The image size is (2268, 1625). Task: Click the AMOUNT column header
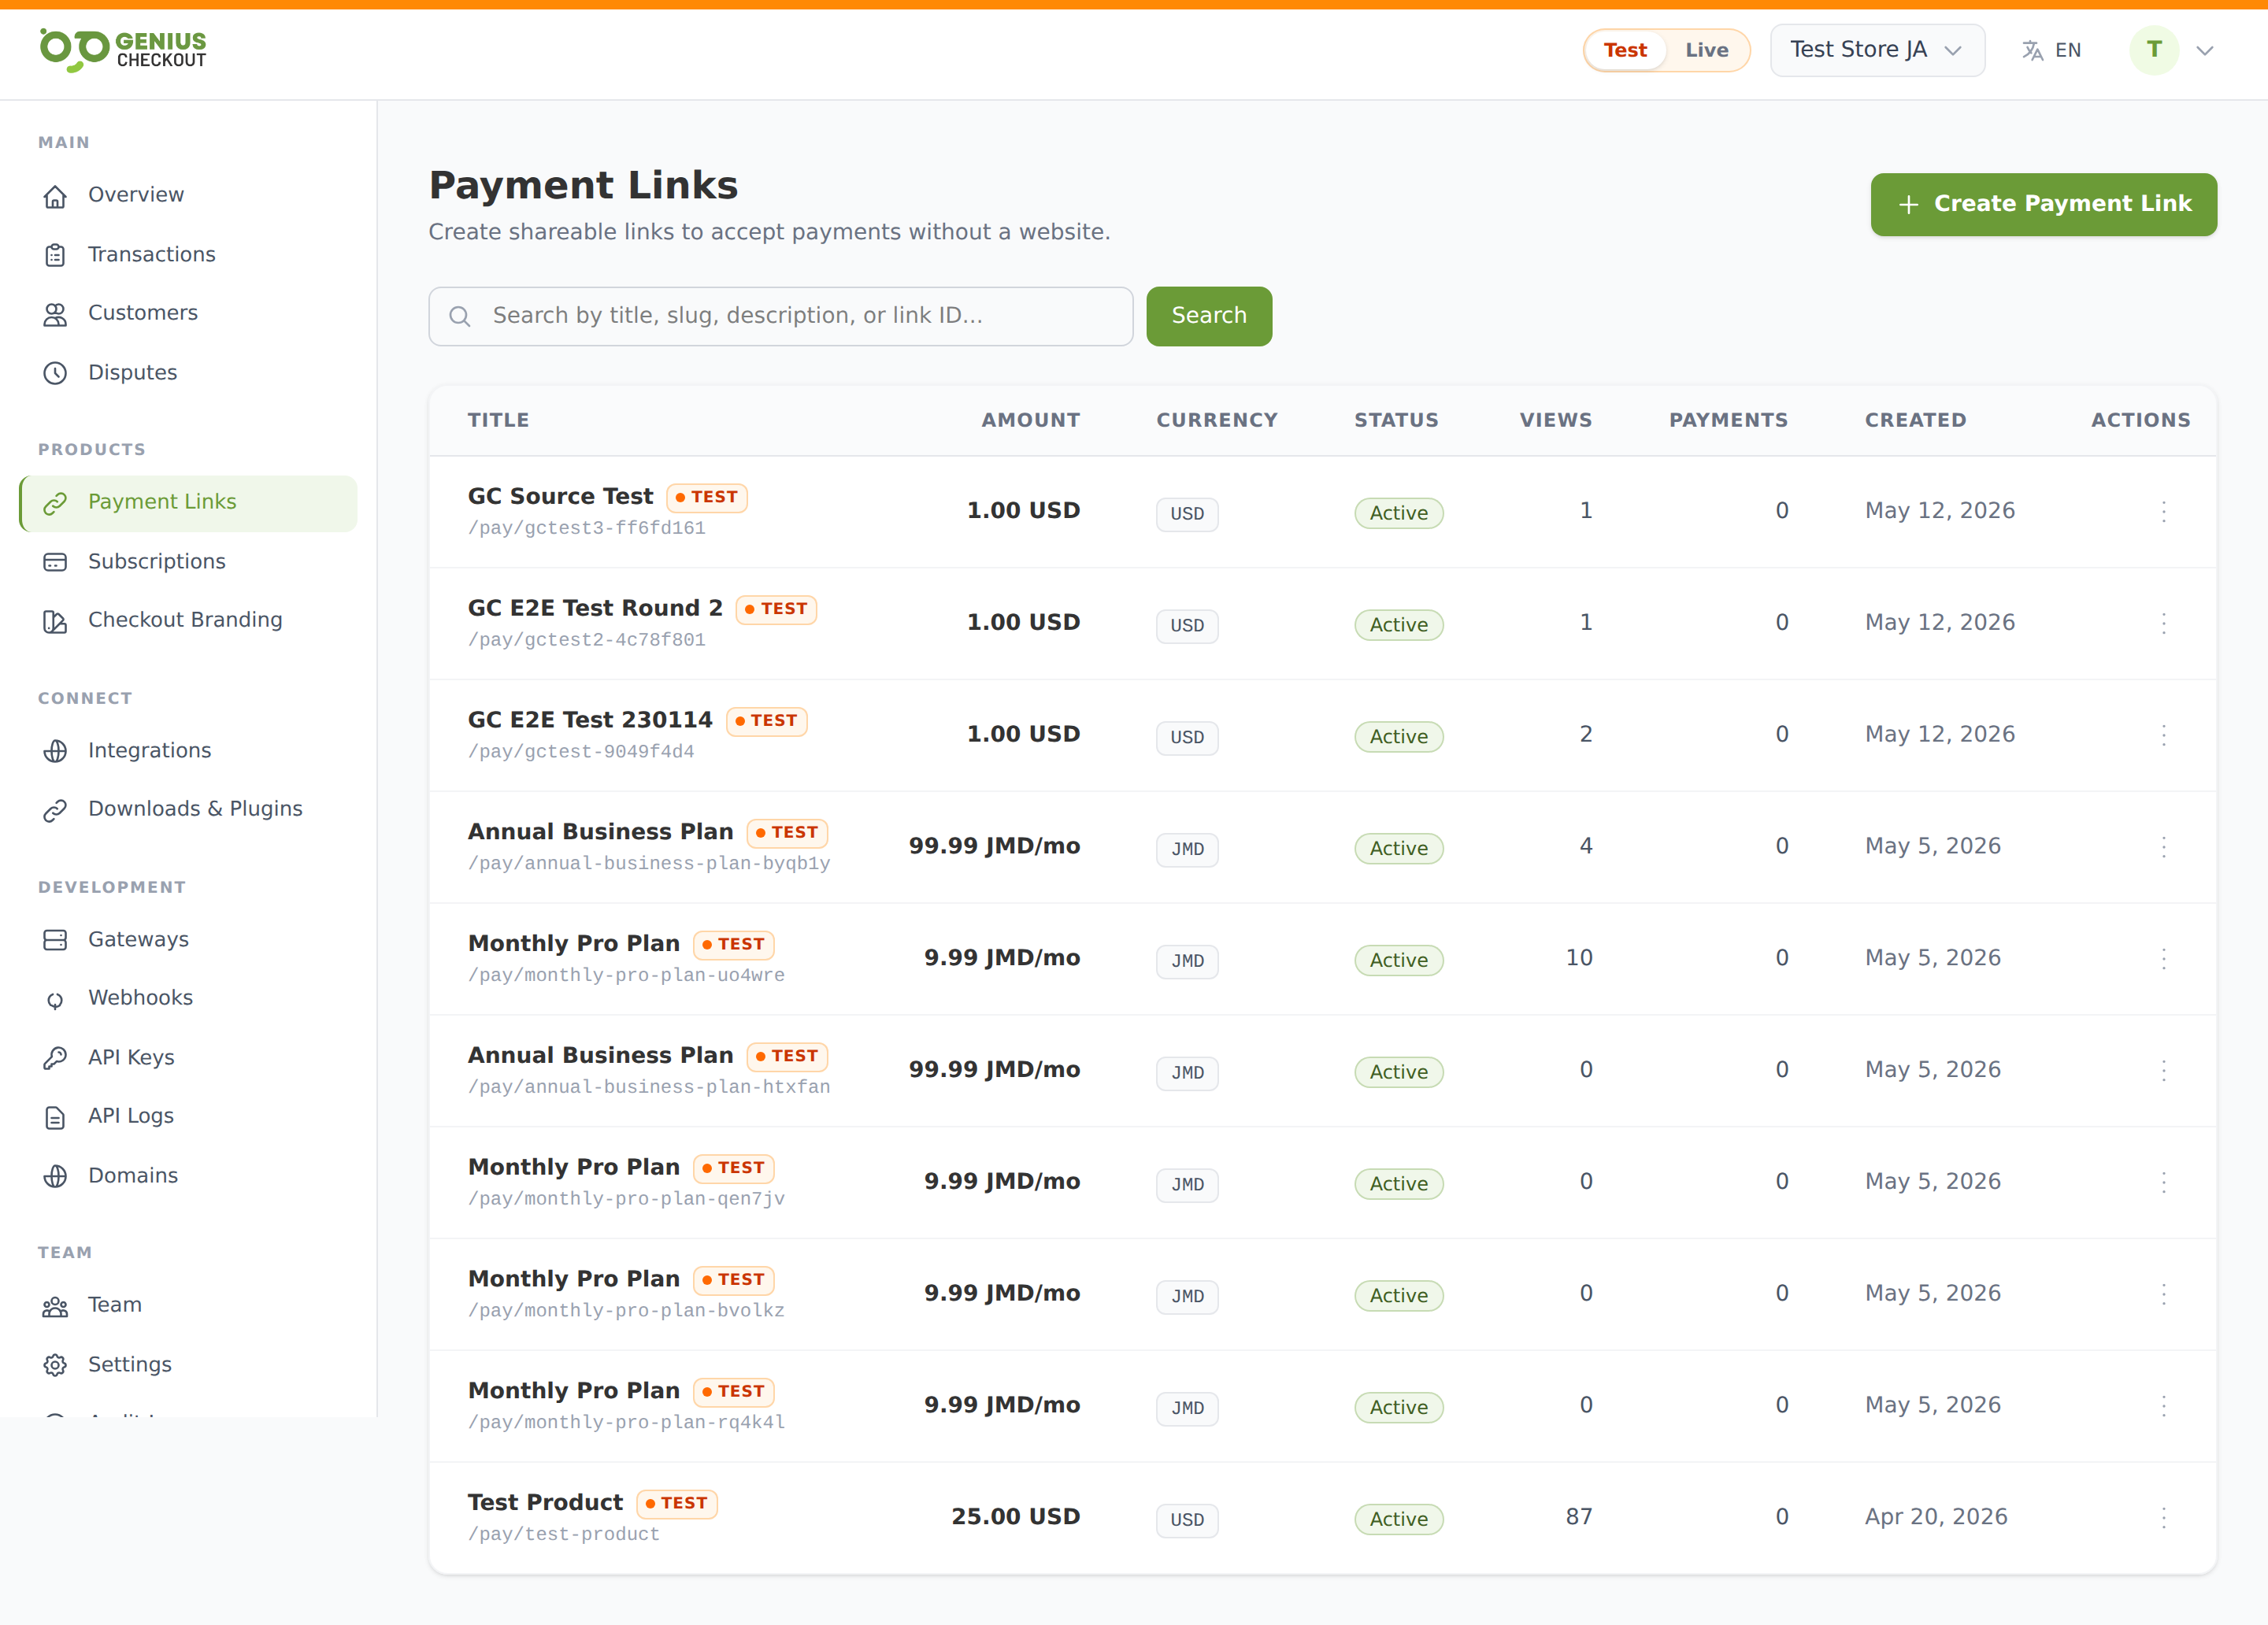point(1030,420)
